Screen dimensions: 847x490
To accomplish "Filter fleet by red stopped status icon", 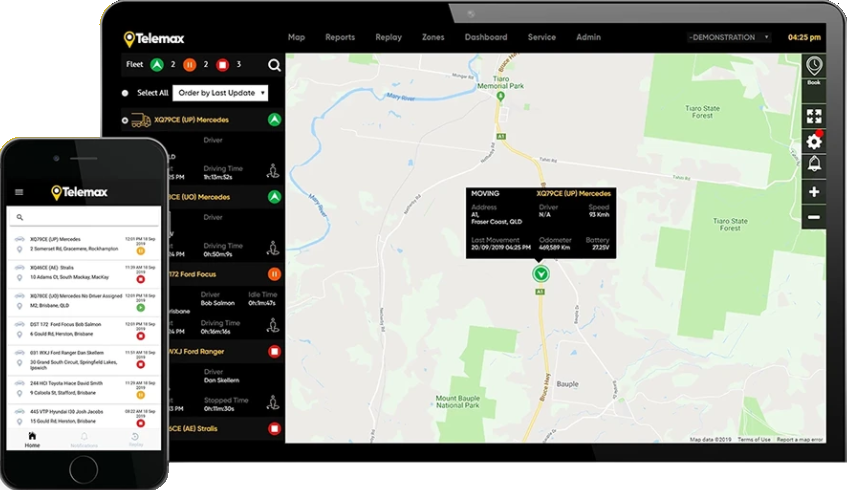I will pos(223,65).
